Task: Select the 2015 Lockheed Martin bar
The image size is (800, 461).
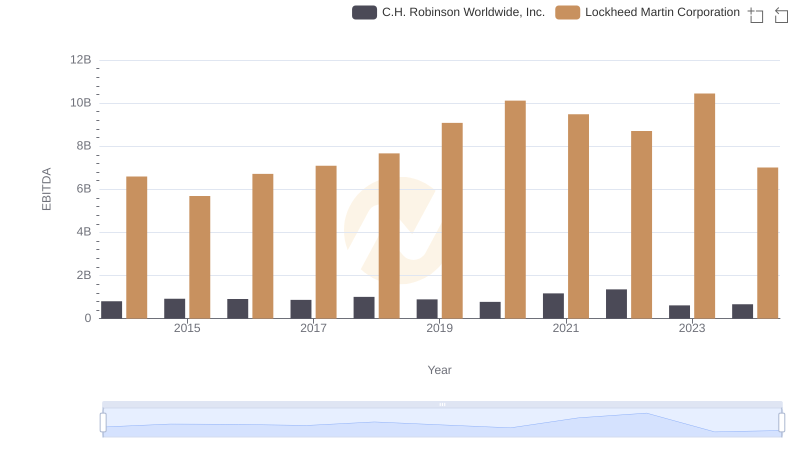Action: pos(199,257)
